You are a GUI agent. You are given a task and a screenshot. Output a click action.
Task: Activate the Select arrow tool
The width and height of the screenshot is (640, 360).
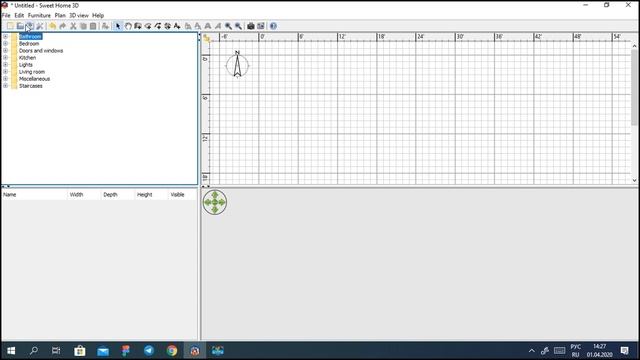click(x=118, y=26)
